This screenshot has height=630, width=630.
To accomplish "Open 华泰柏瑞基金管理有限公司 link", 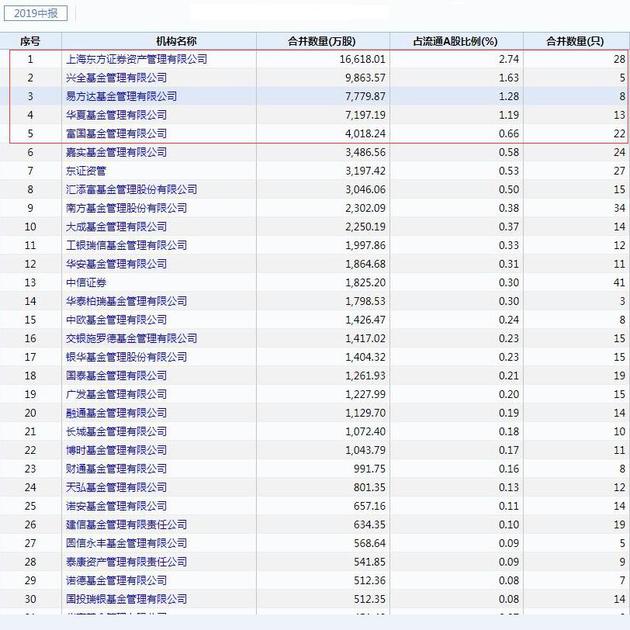I will 127,301.
